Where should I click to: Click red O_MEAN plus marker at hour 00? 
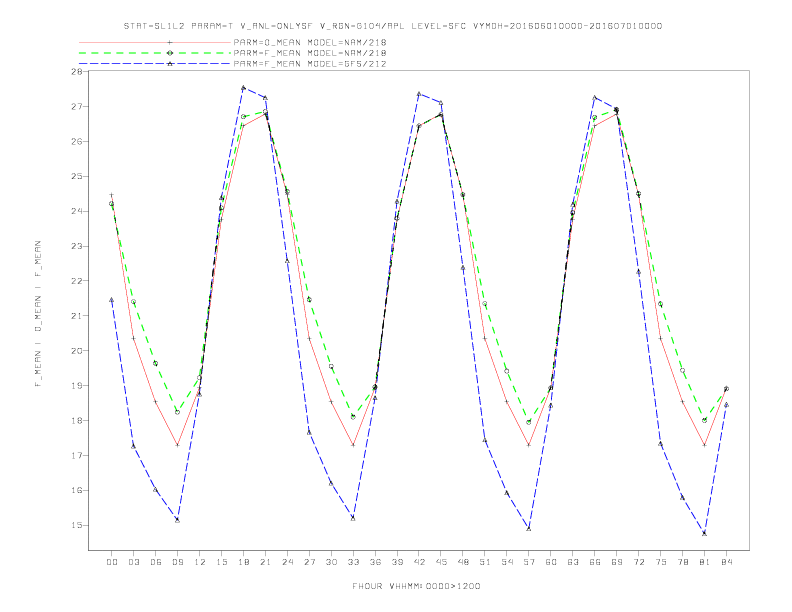112,195
